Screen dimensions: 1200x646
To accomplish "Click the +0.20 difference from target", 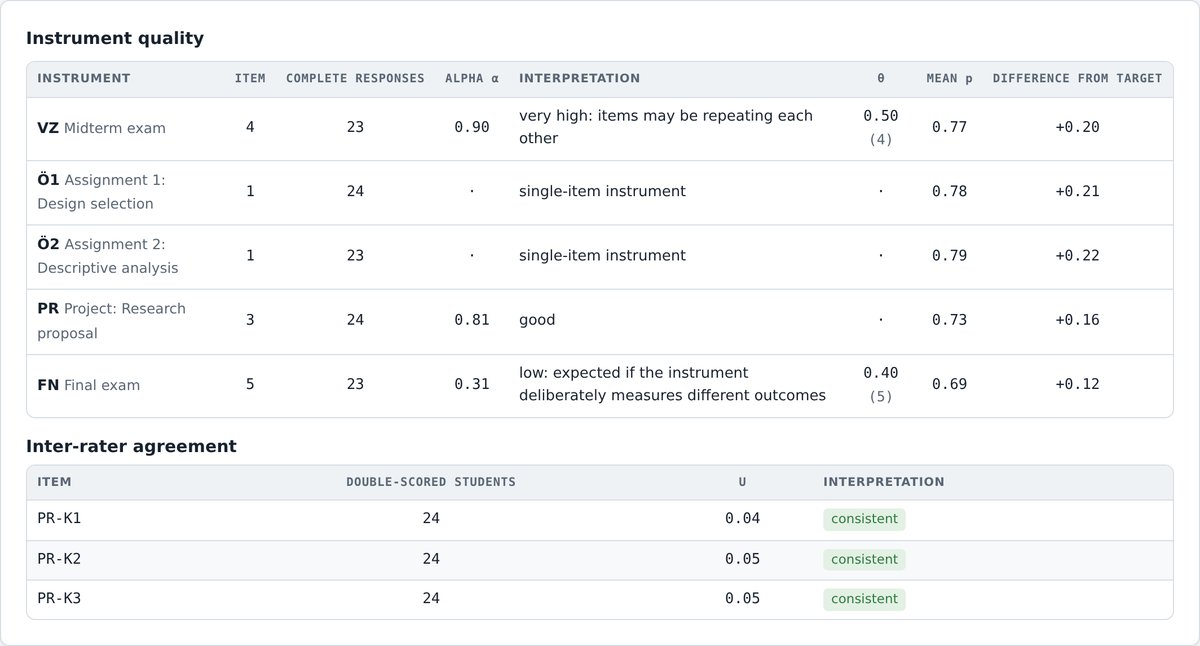I will pos(1077,128).
